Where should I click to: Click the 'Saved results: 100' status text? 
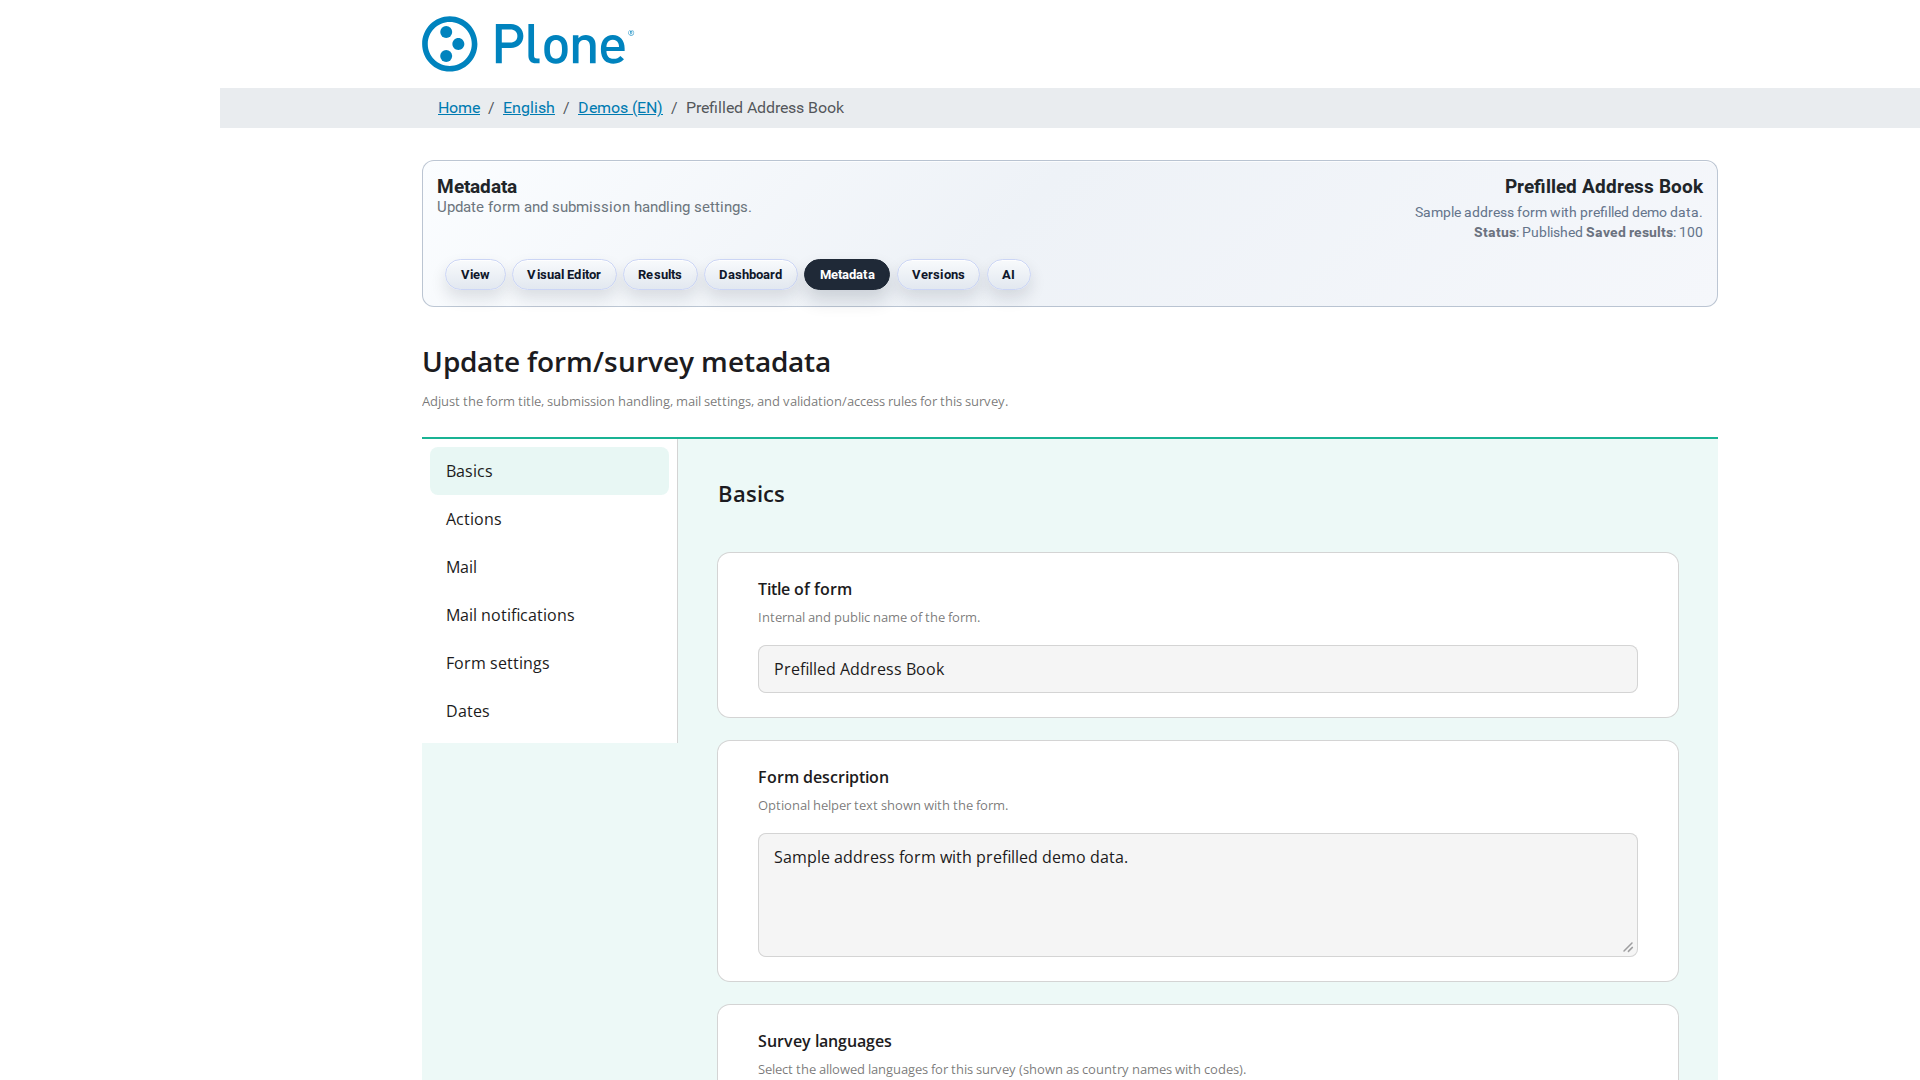coord(1644,232)
